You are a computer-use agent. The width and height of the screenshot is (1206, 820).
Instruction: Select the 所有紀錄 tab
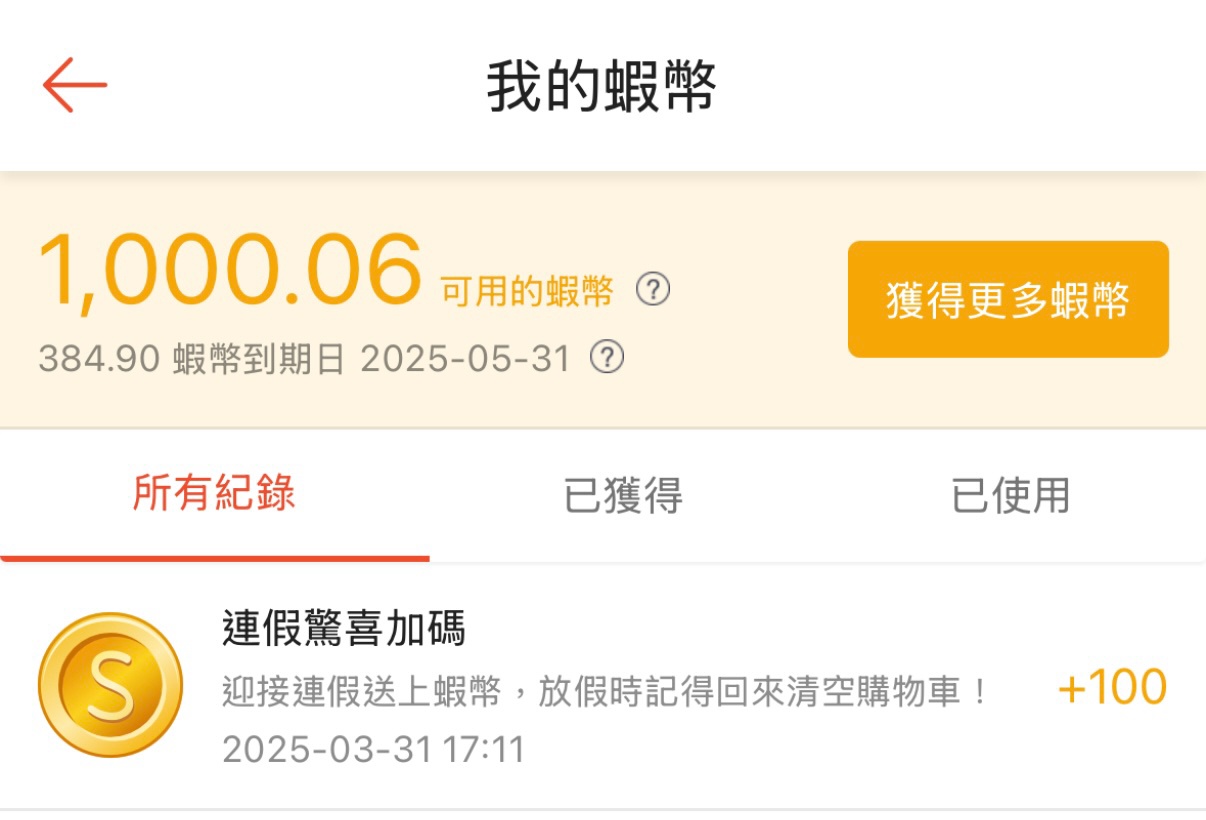pyautogui.click(x=214, y=494)
